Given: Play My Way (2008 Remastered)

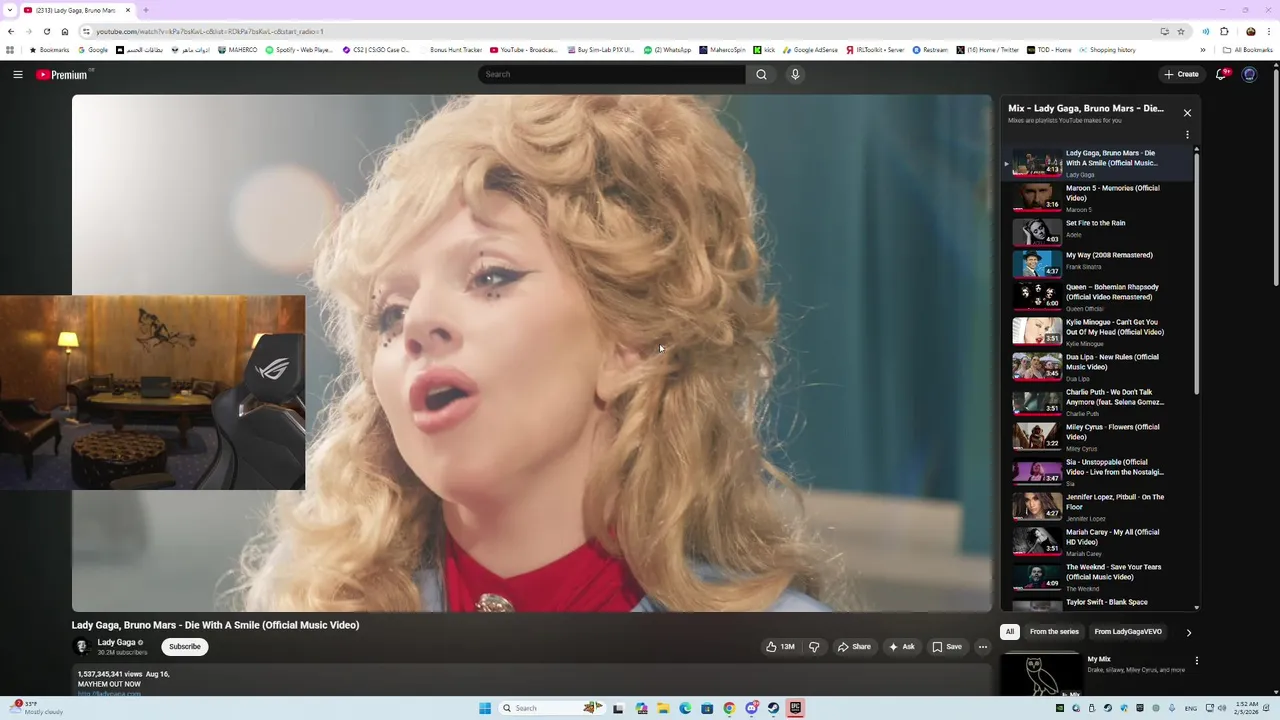Looking at the screenshot, I should (x=1098, y=264).
